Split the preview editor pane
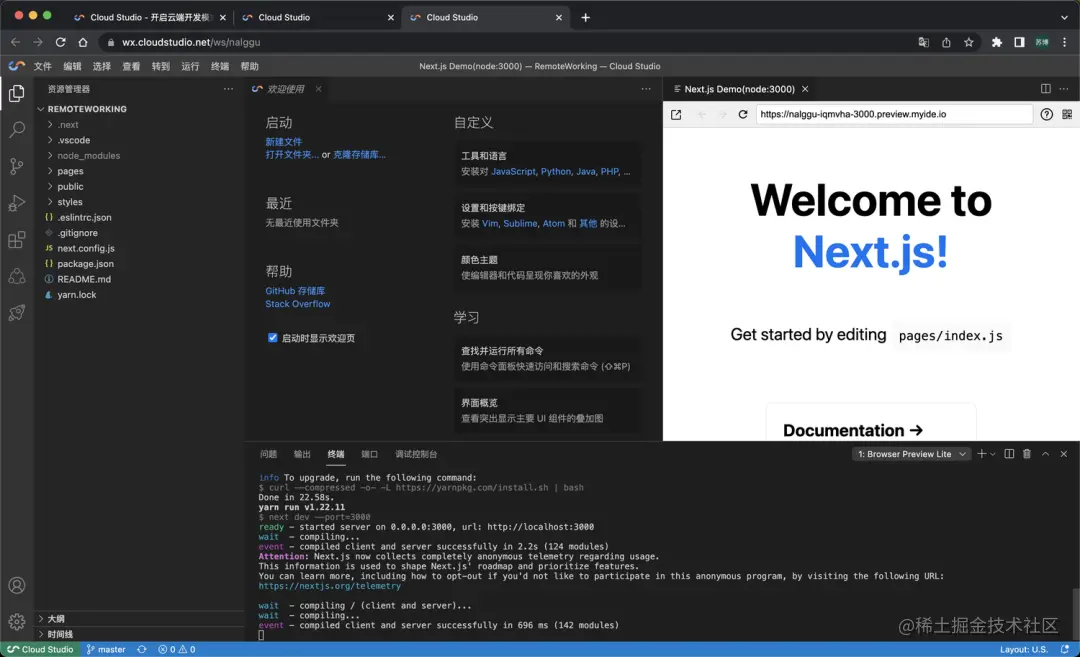Screen dimensions: 1080x657 [1046, 89]
